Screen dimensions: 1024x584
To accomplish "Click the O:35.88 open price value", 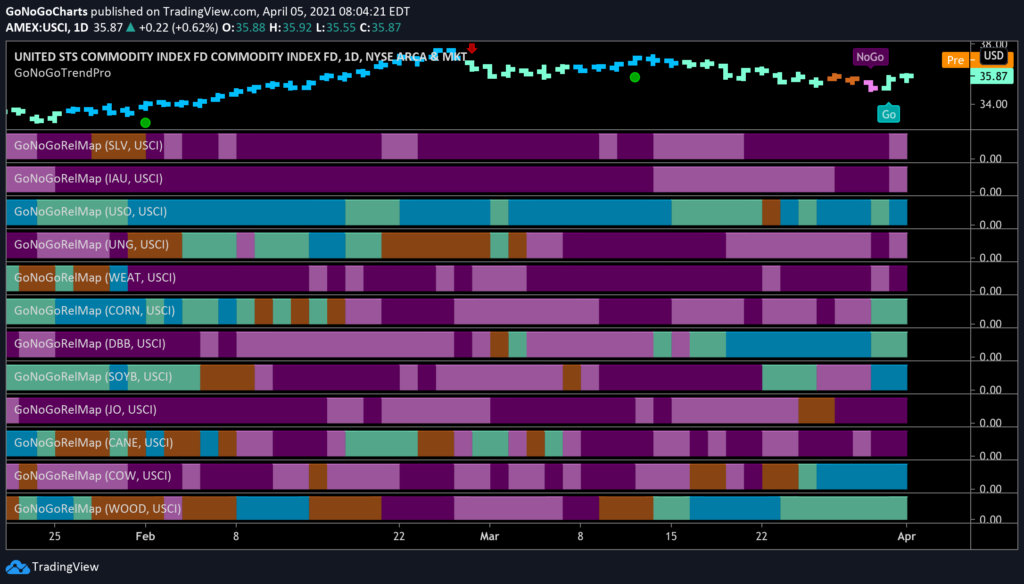I will [244, 27].
